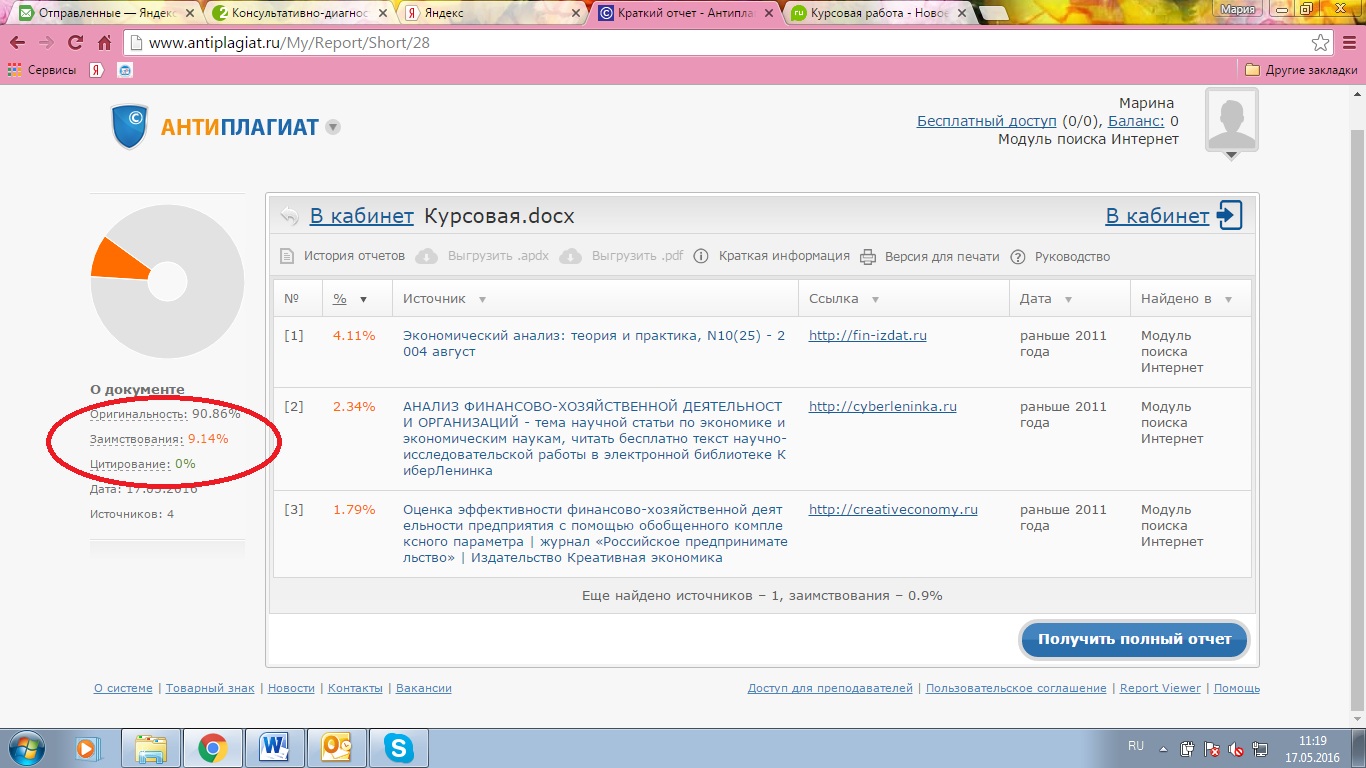Expand the Antiplagiat logo dropdown arrow
Viewport: 1366px width, 768px height.
click(x=333, y=127)
